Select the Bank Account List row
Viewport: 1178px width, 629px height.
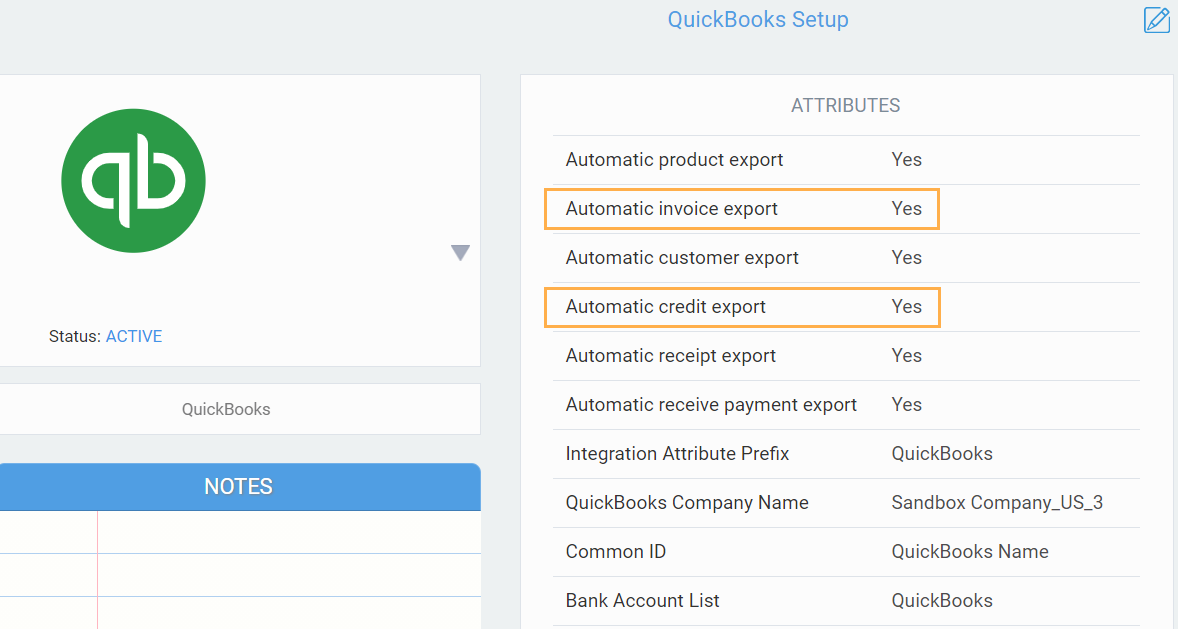point(642,601)
